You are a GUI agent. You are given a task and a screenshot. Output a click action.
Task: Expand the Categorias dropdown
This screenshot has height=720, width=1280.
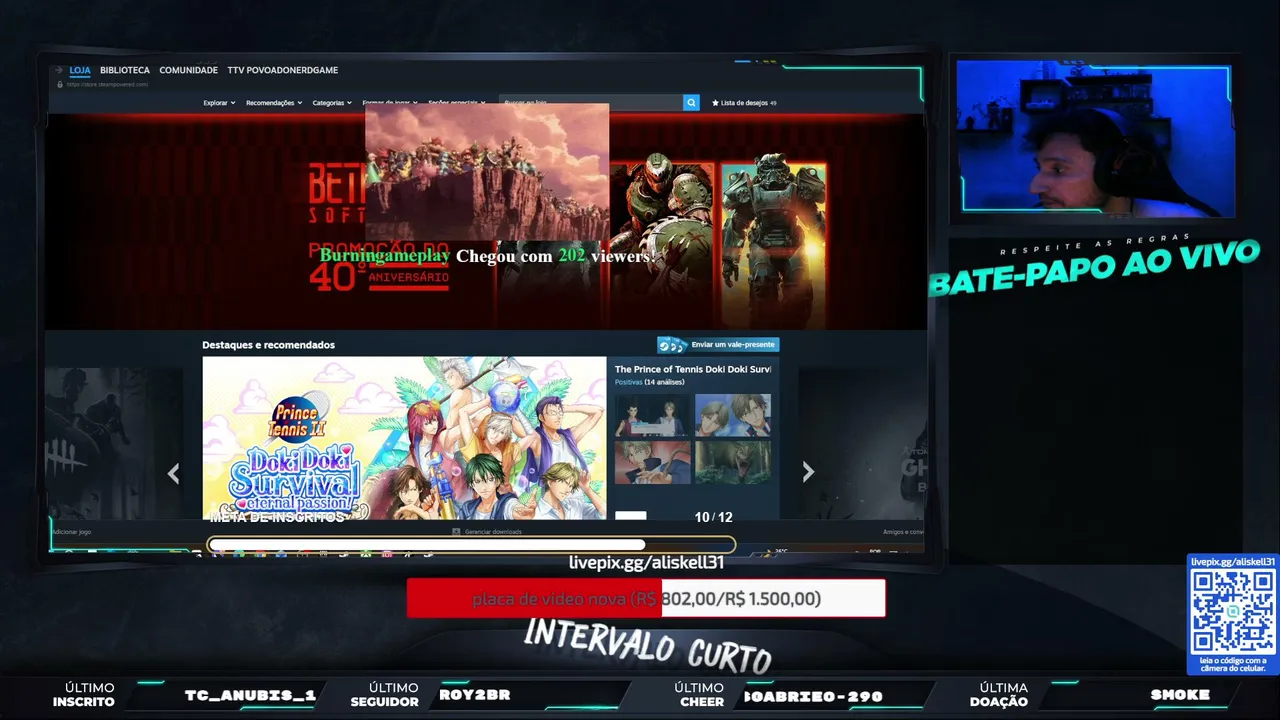click(332, 103)
